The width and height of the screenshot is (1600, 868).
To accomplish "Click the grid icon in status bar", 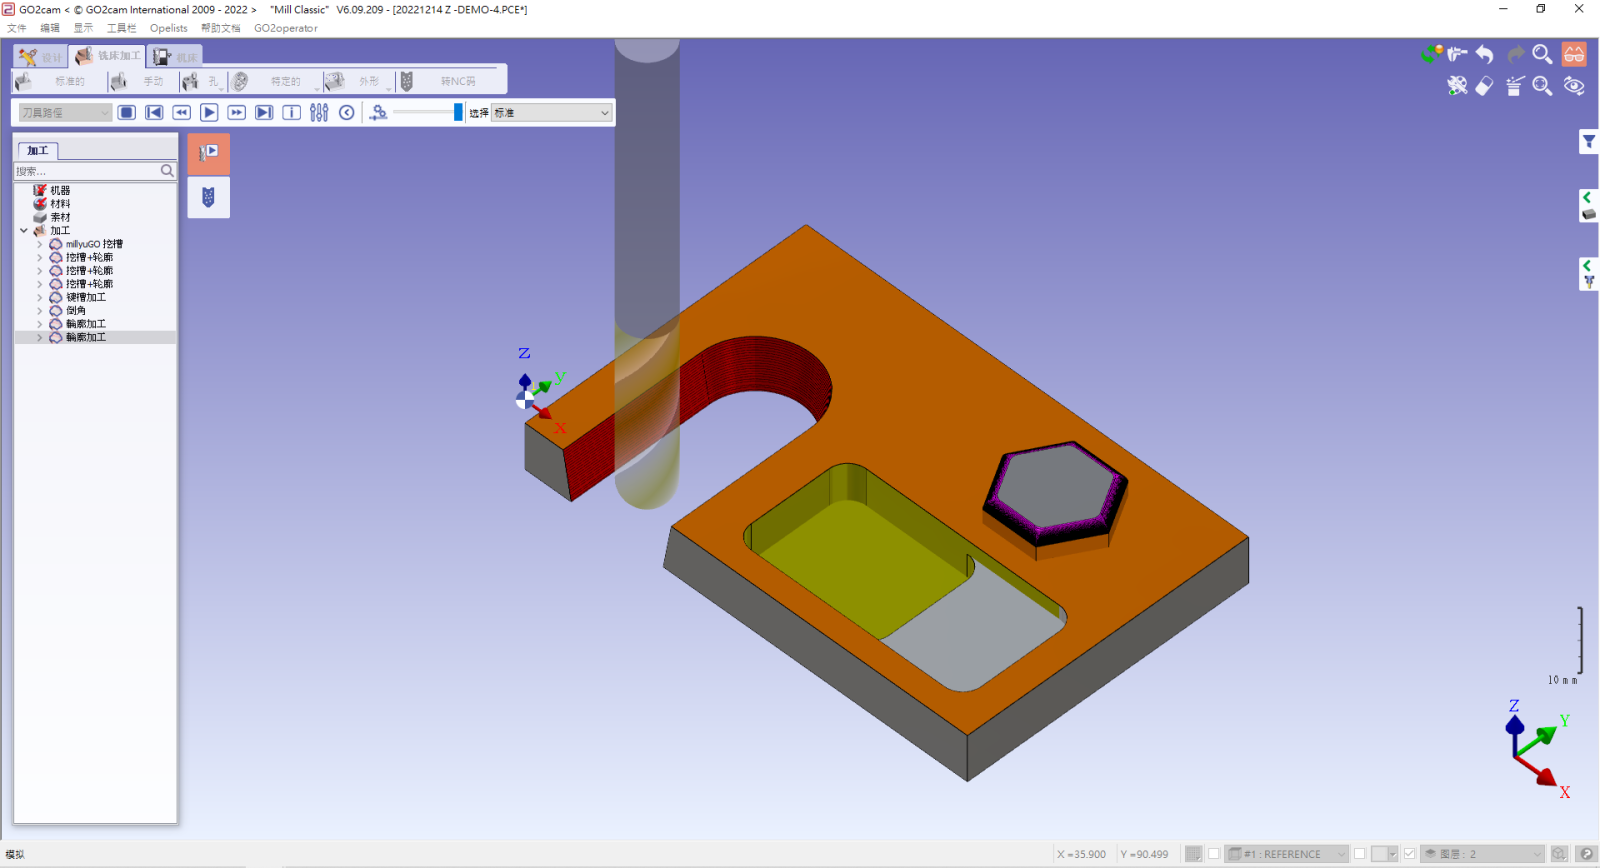I will 1194,854.
